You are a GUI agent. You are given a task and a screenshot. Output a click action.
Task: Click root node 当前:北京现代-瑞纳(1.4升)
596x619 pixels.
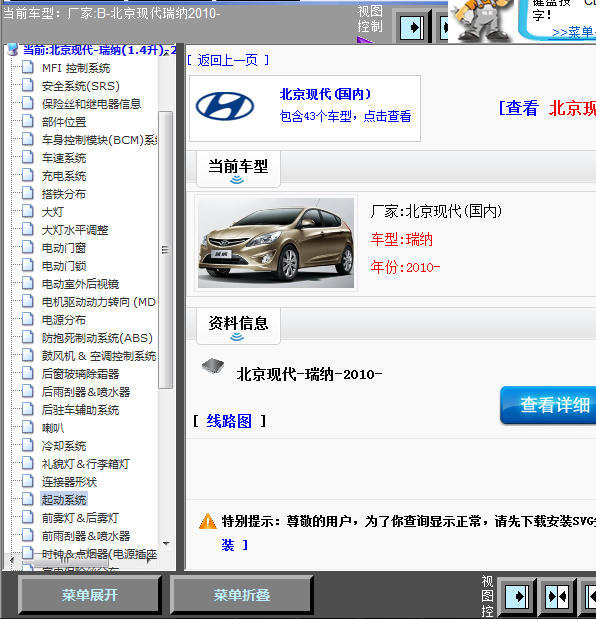[x=99, y=50]
